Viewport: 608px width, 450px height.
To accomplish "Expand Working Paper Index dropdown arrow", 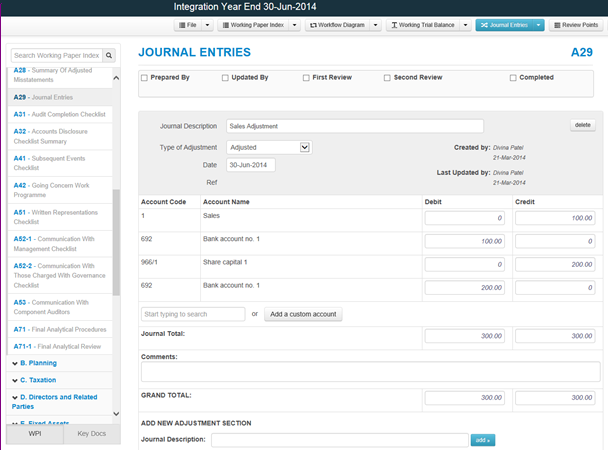I will [295, 25].
